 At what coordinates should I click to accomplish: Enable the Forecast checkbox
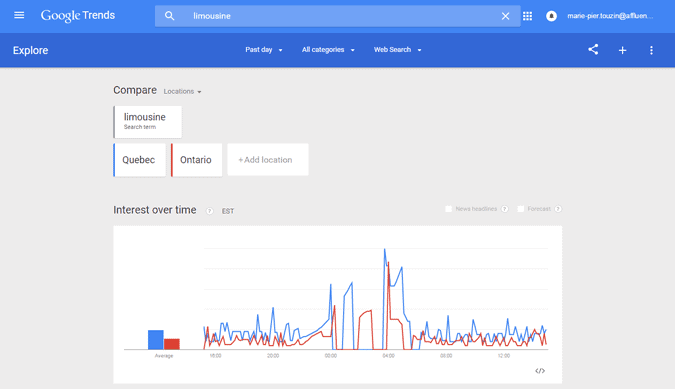[x=520, y=209]
